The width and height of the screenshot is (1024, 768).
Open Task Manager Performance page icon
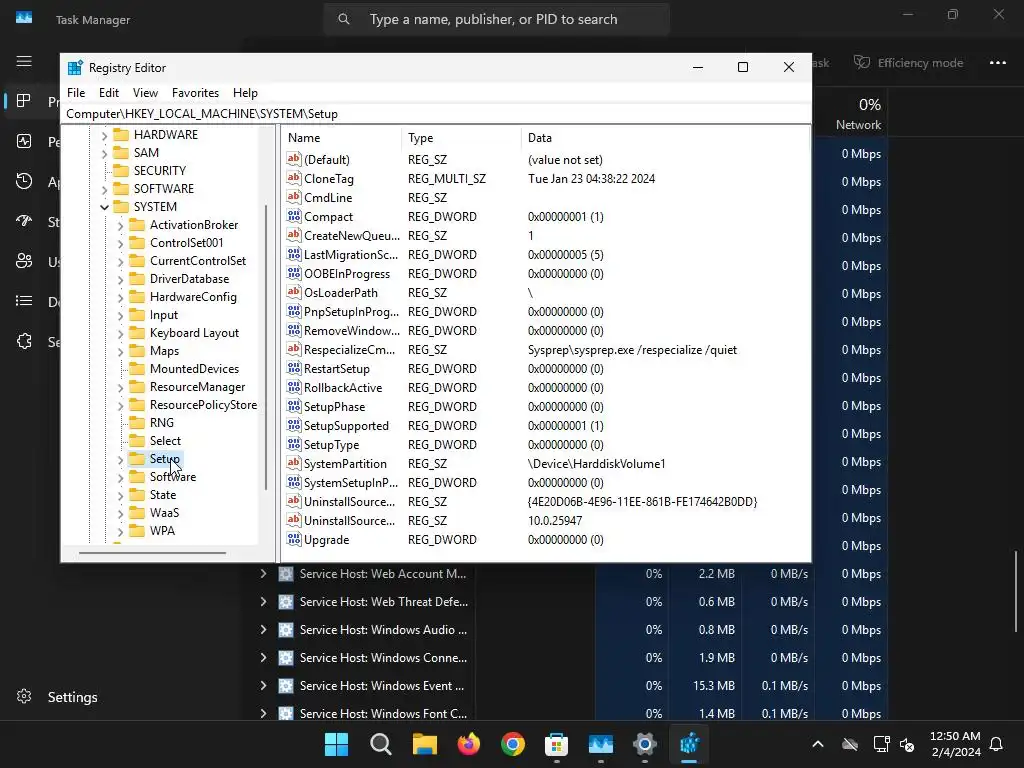point(24,141)
